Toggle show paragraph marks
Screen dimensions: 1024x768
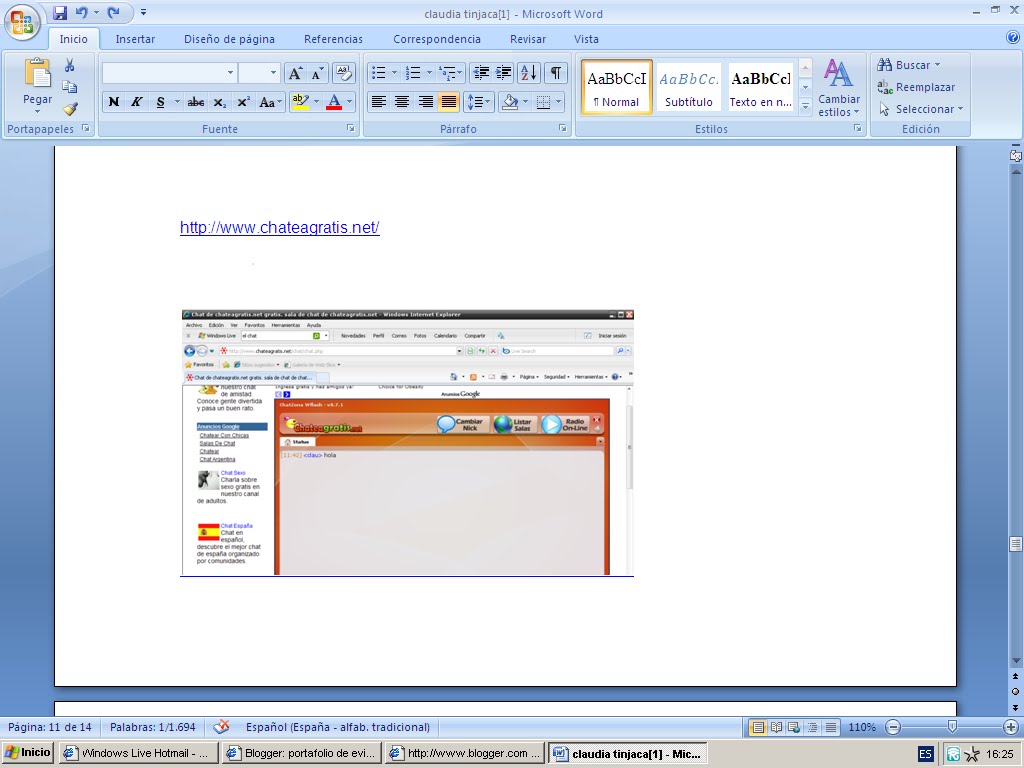[555, 73]
